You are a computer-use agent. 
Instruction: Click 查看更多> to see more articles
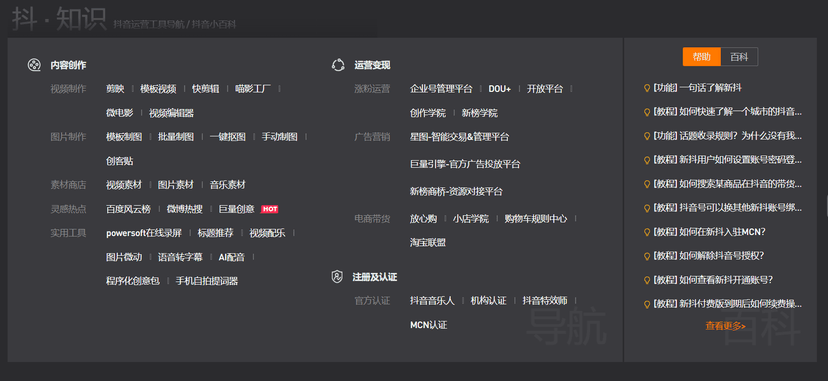click(725, 326)
